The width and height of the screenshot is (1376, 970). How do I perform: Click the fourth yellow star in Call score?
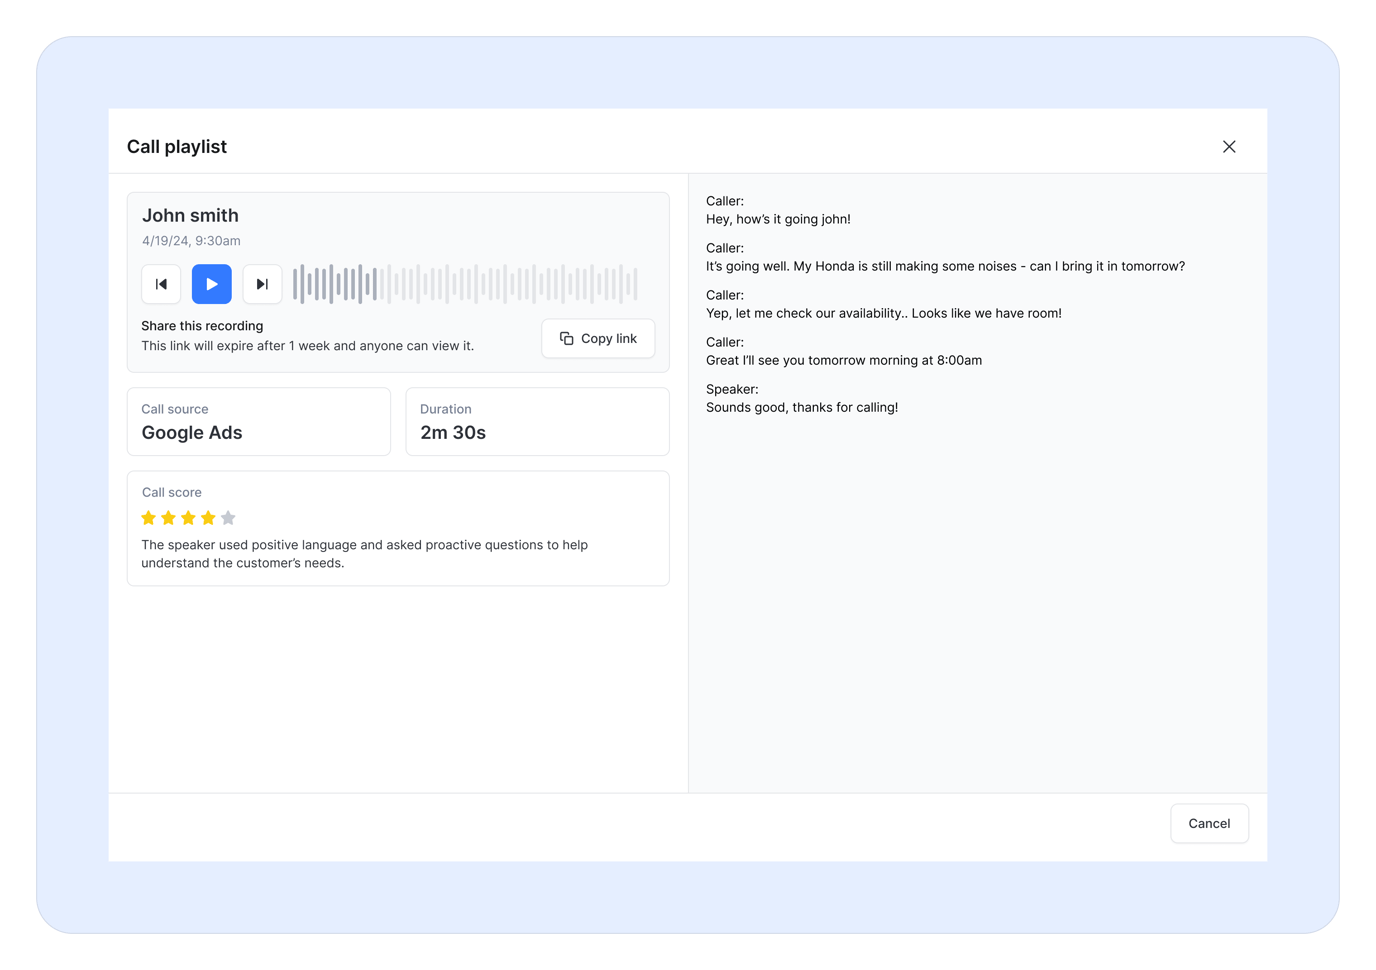point(208,517)
